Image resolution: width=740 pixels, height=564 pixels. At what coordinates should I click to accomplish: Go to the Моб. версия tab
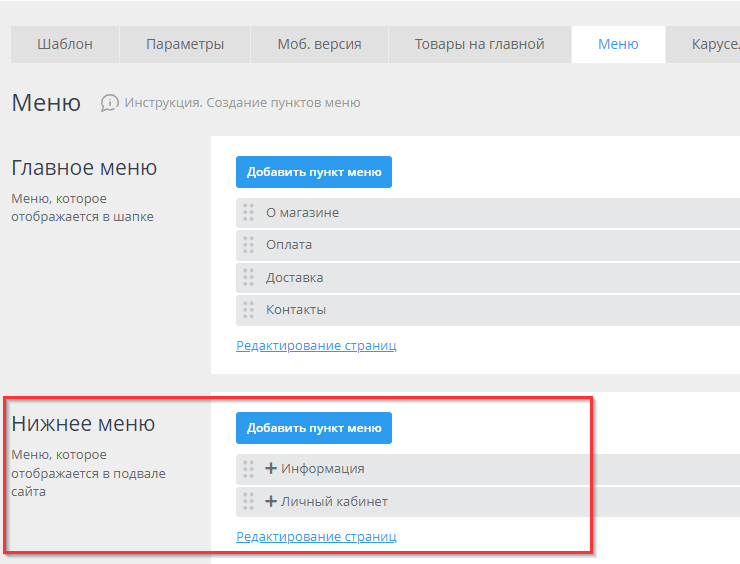click(x=319, y=44)
